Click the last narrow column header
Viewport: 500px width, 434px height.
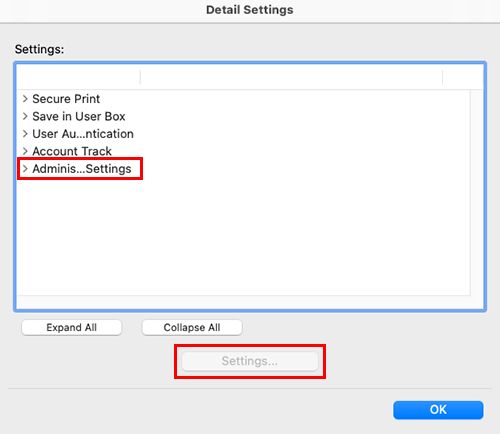[463, 77]
